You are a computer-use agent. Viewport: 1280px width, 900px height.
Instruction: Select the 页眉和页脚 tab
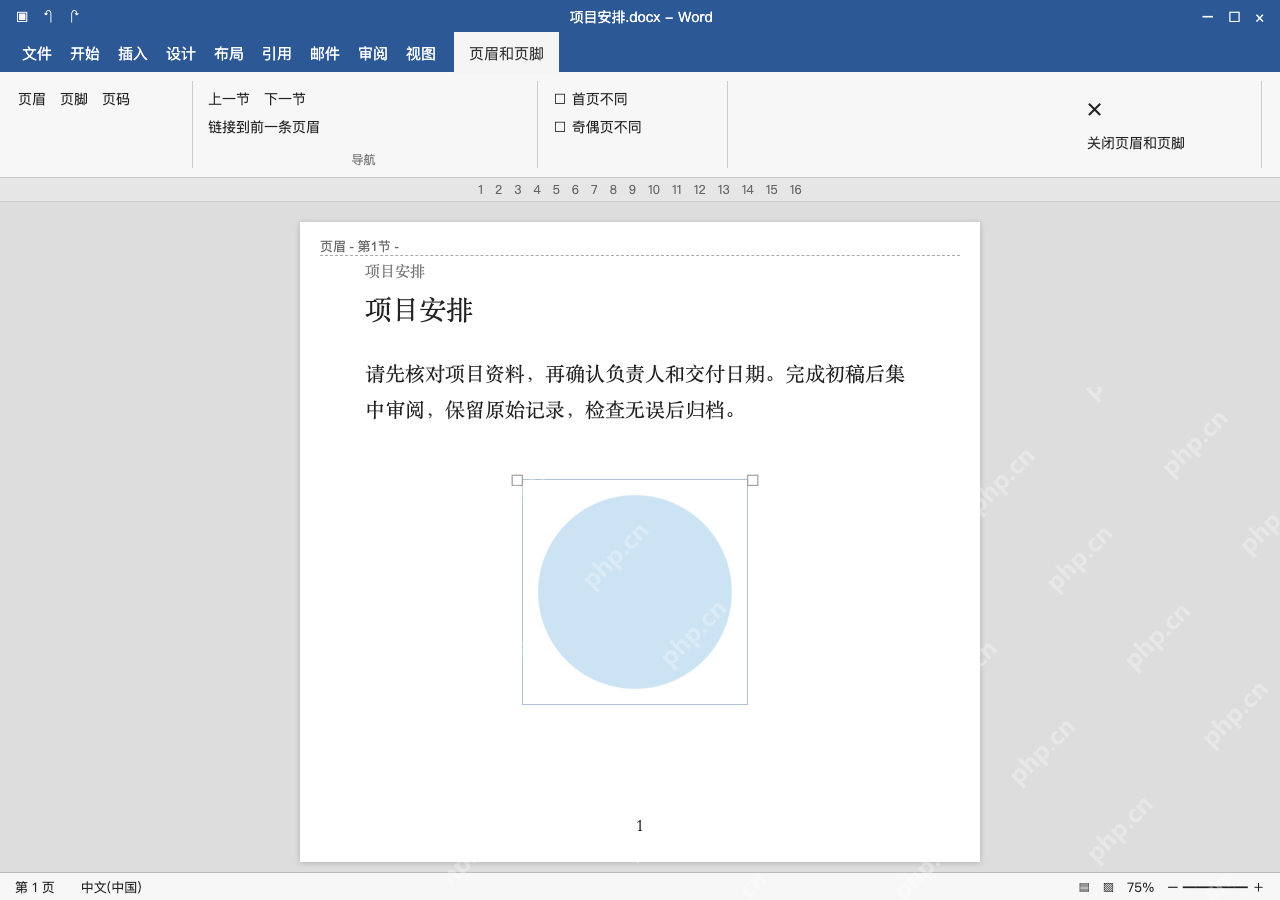tap(506, 53)
